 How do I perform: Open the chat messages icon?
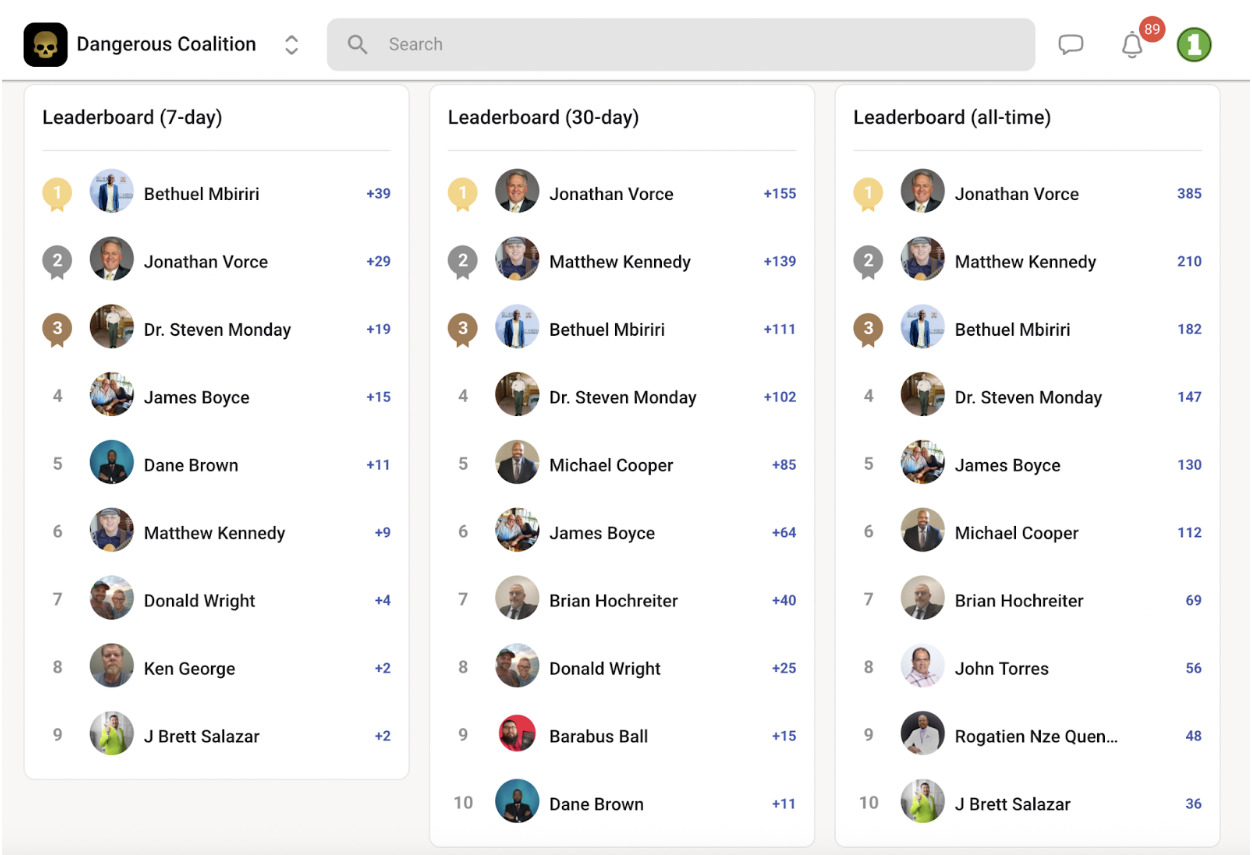point(1071,45)
